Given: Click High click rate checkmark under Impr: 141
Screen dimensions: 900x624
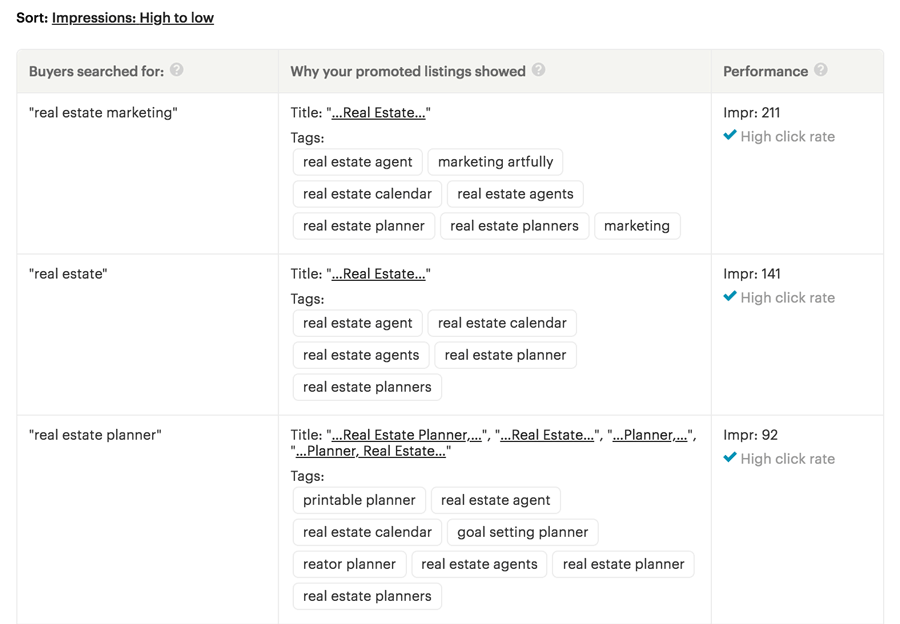Looking at the screenshot, I should tap(730, 297).
